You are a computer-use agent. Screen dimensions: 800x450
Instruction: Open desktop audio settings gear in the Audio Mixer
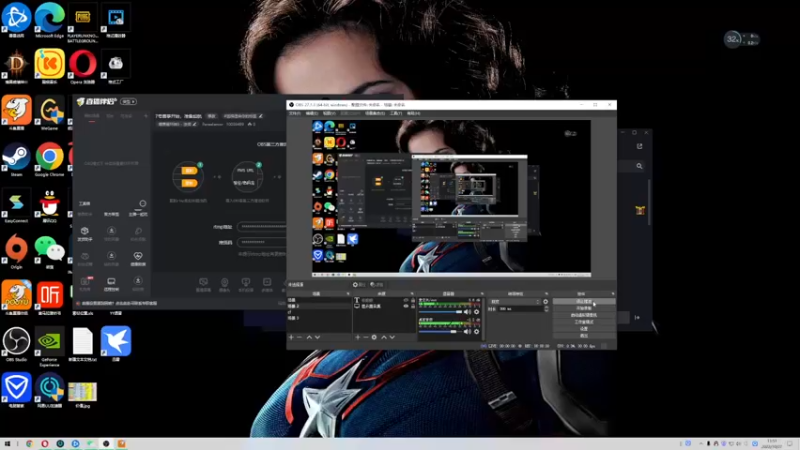(477, 312)
